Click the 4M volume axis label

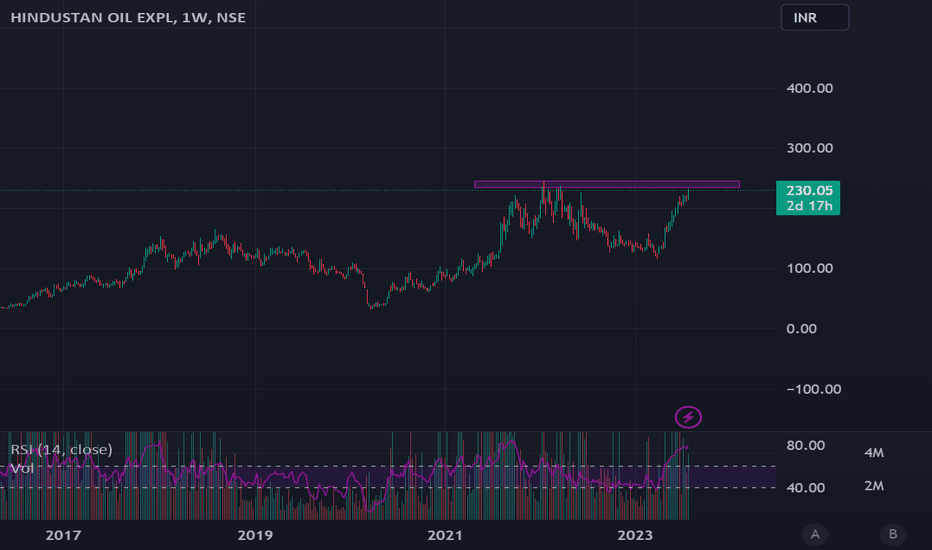coord(874,452)
